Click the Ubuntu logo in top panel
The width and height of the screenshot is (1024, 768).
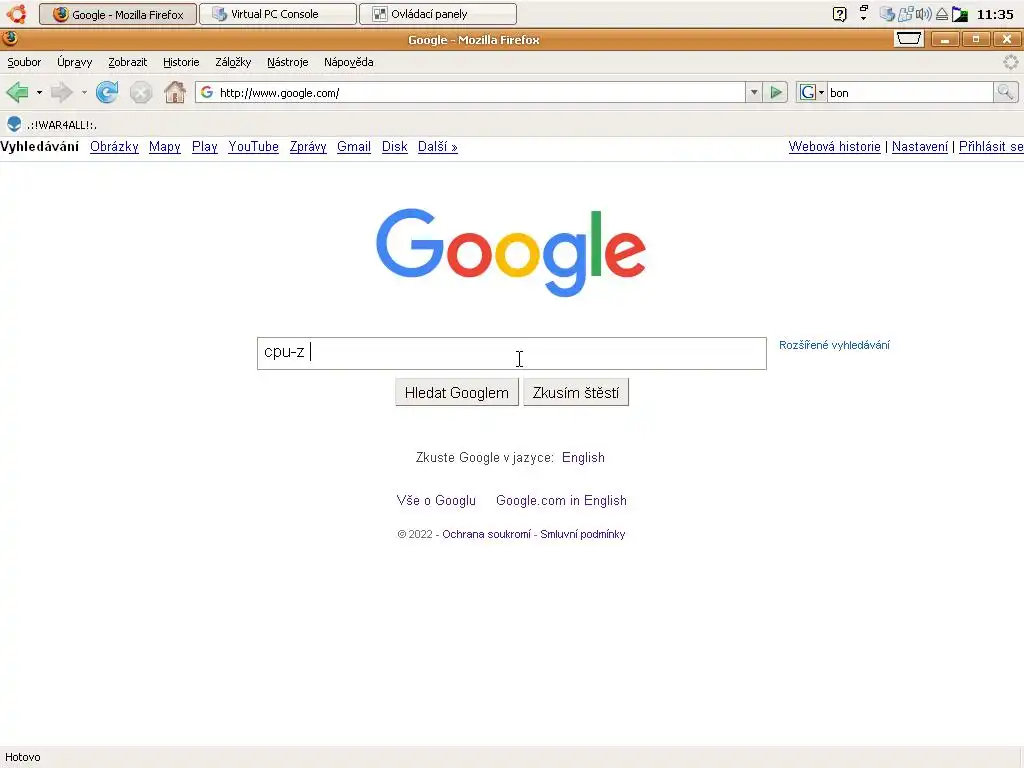(x=16, y=13)
